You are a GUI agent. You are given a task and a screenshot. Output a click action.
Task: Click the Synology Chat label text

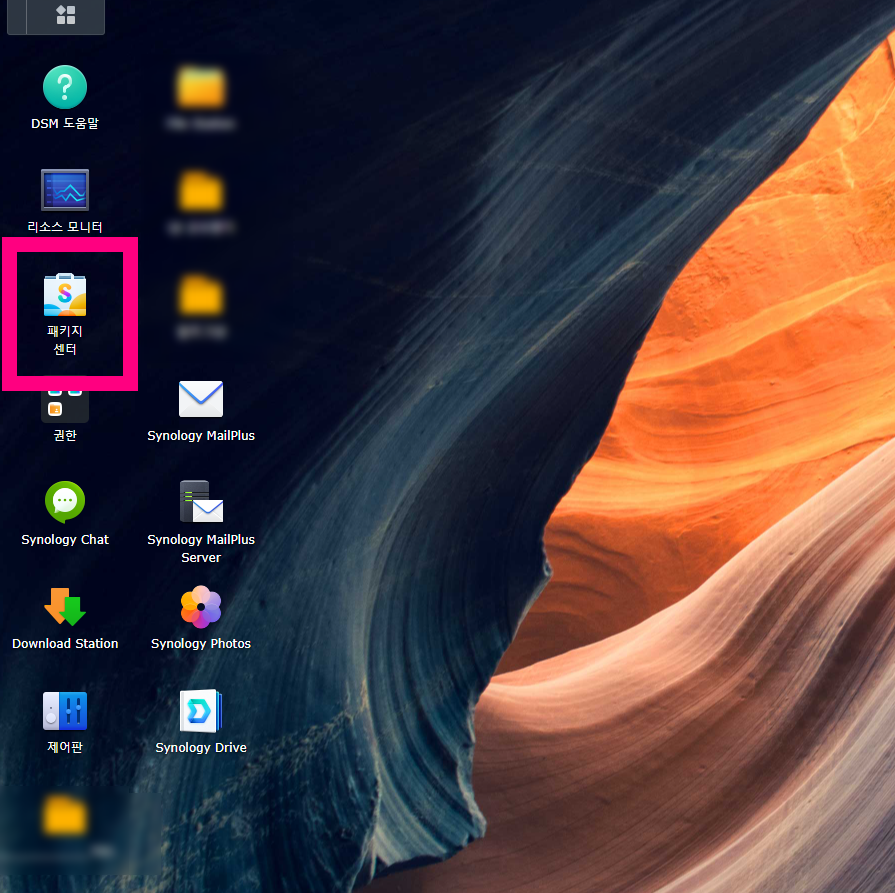pos(65,540)
